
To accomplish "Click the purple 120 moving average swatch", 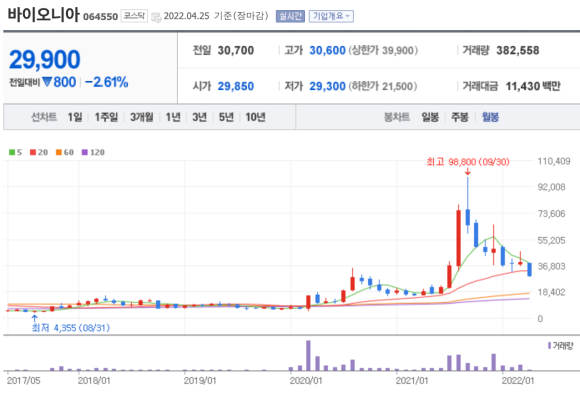I will 85,152.
